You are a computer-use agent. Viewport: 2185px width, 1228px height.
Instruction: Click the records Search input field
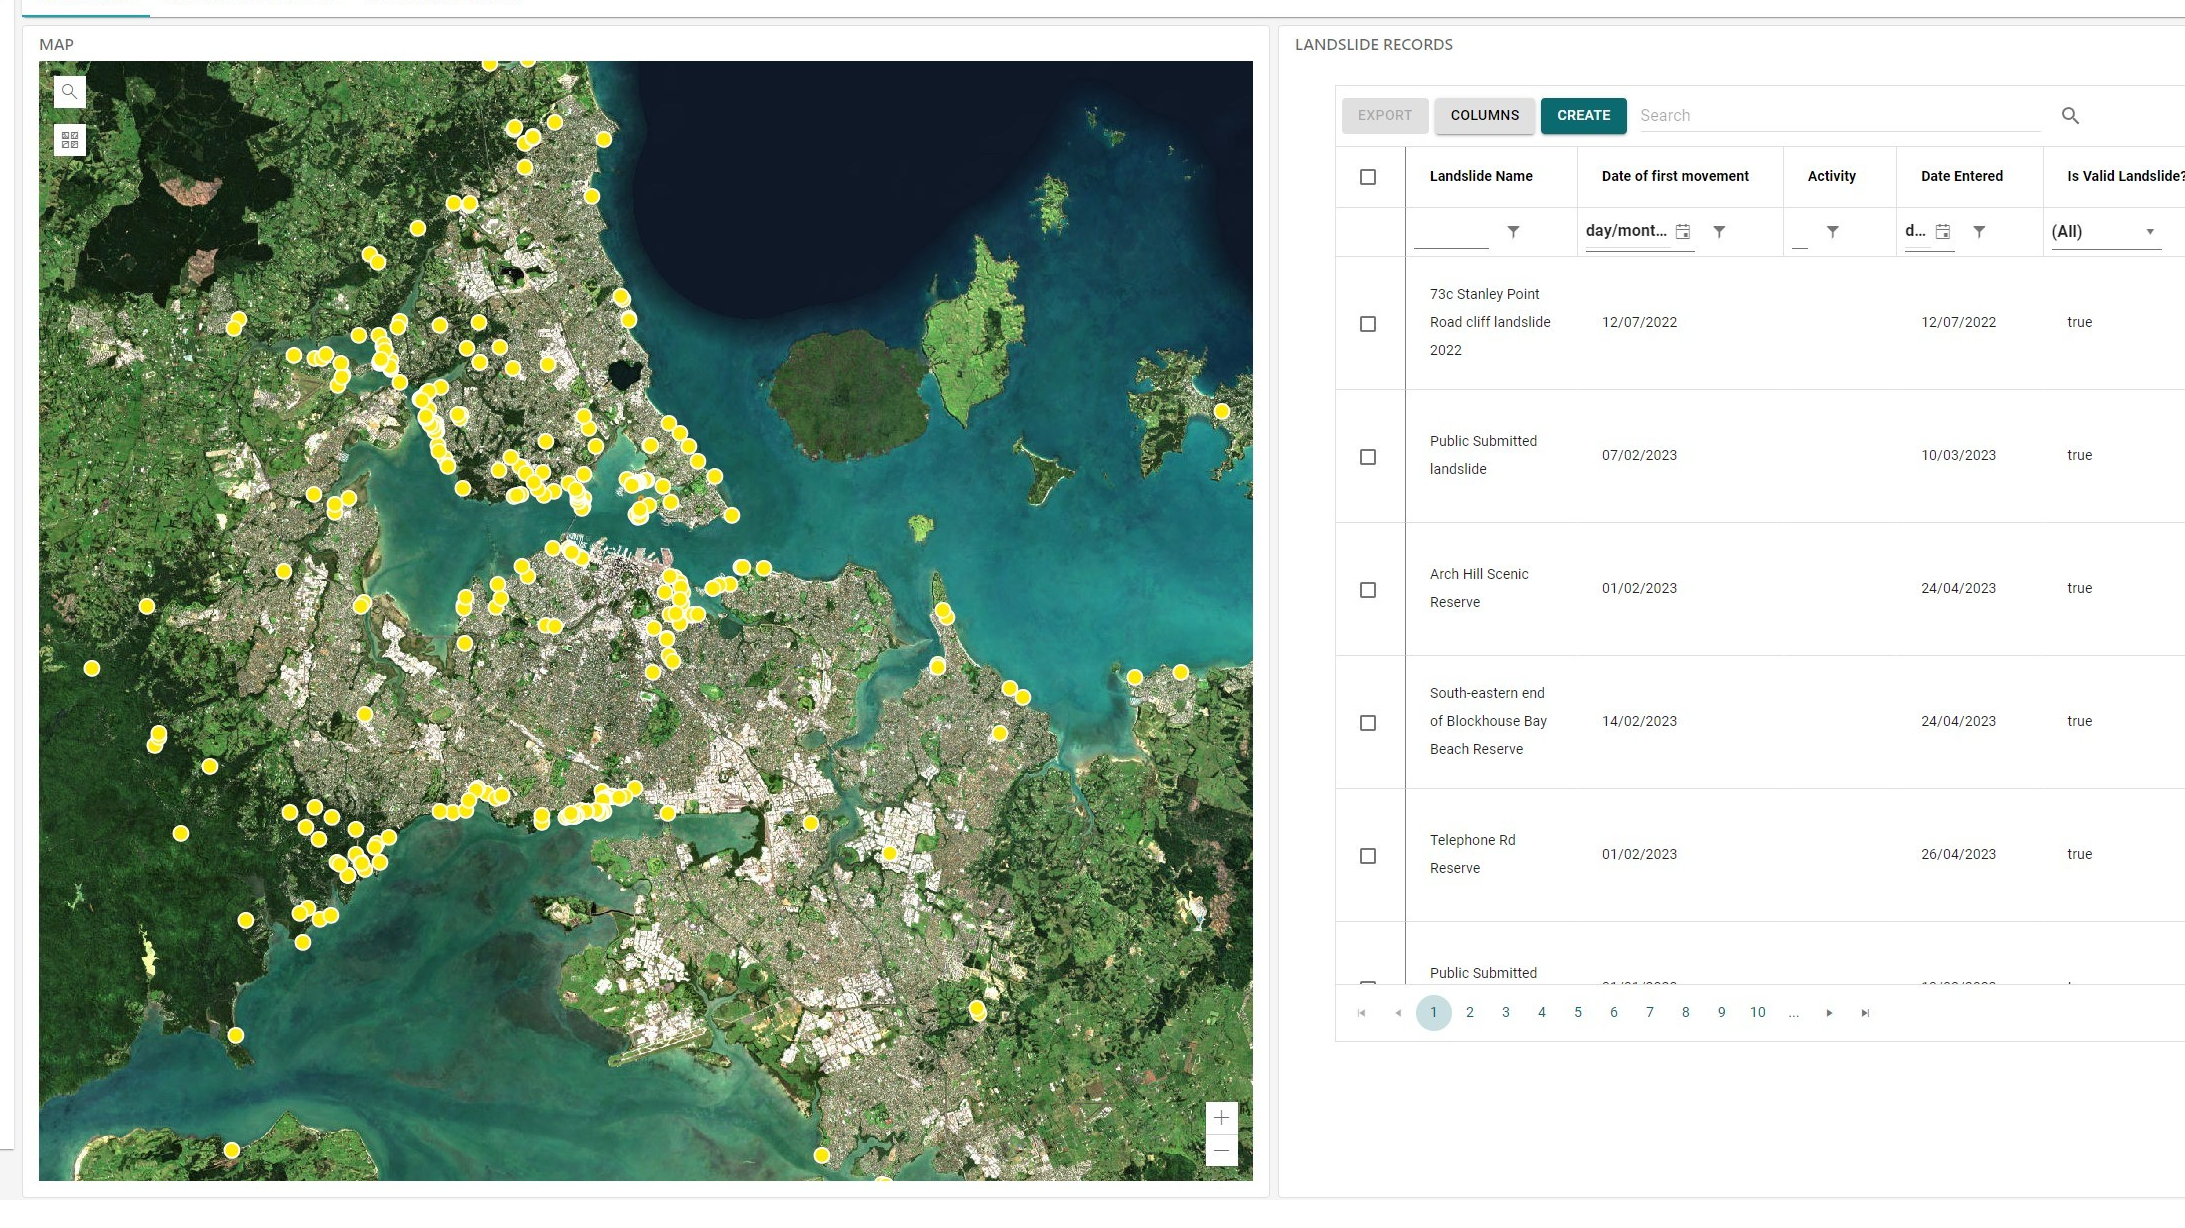pyautogui.click(x=1838, y=116)
